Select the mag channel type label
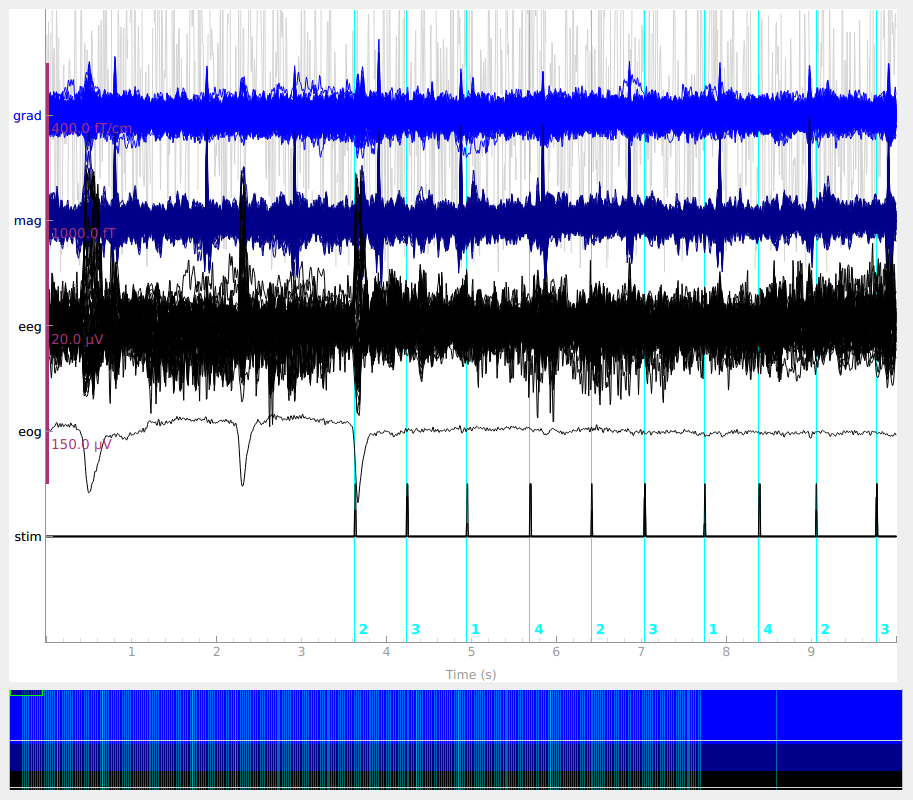This screenshot has height=800, width=913. coord(27,221)
